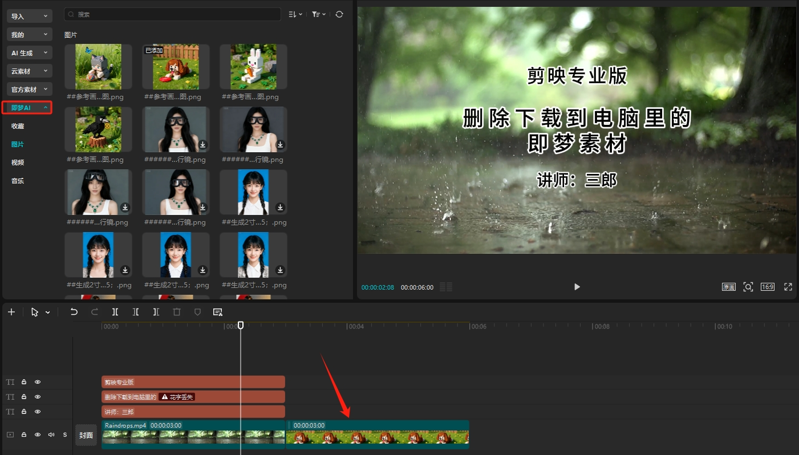
Task: Open the 16:9 aspect ratio button
Action: [x=767, y=287]
